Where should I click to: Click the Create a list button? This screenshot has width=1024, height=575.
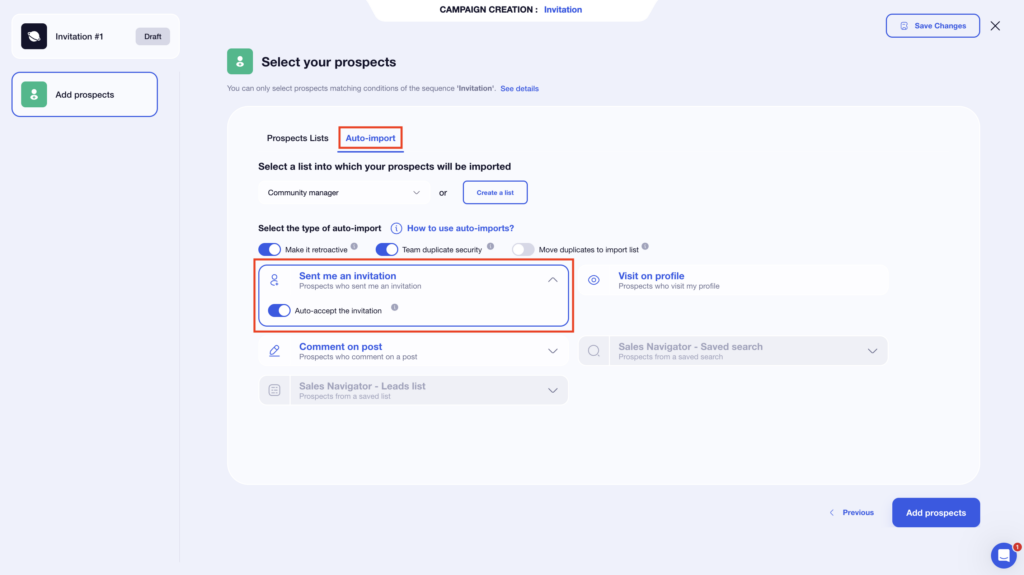[495, 193]
